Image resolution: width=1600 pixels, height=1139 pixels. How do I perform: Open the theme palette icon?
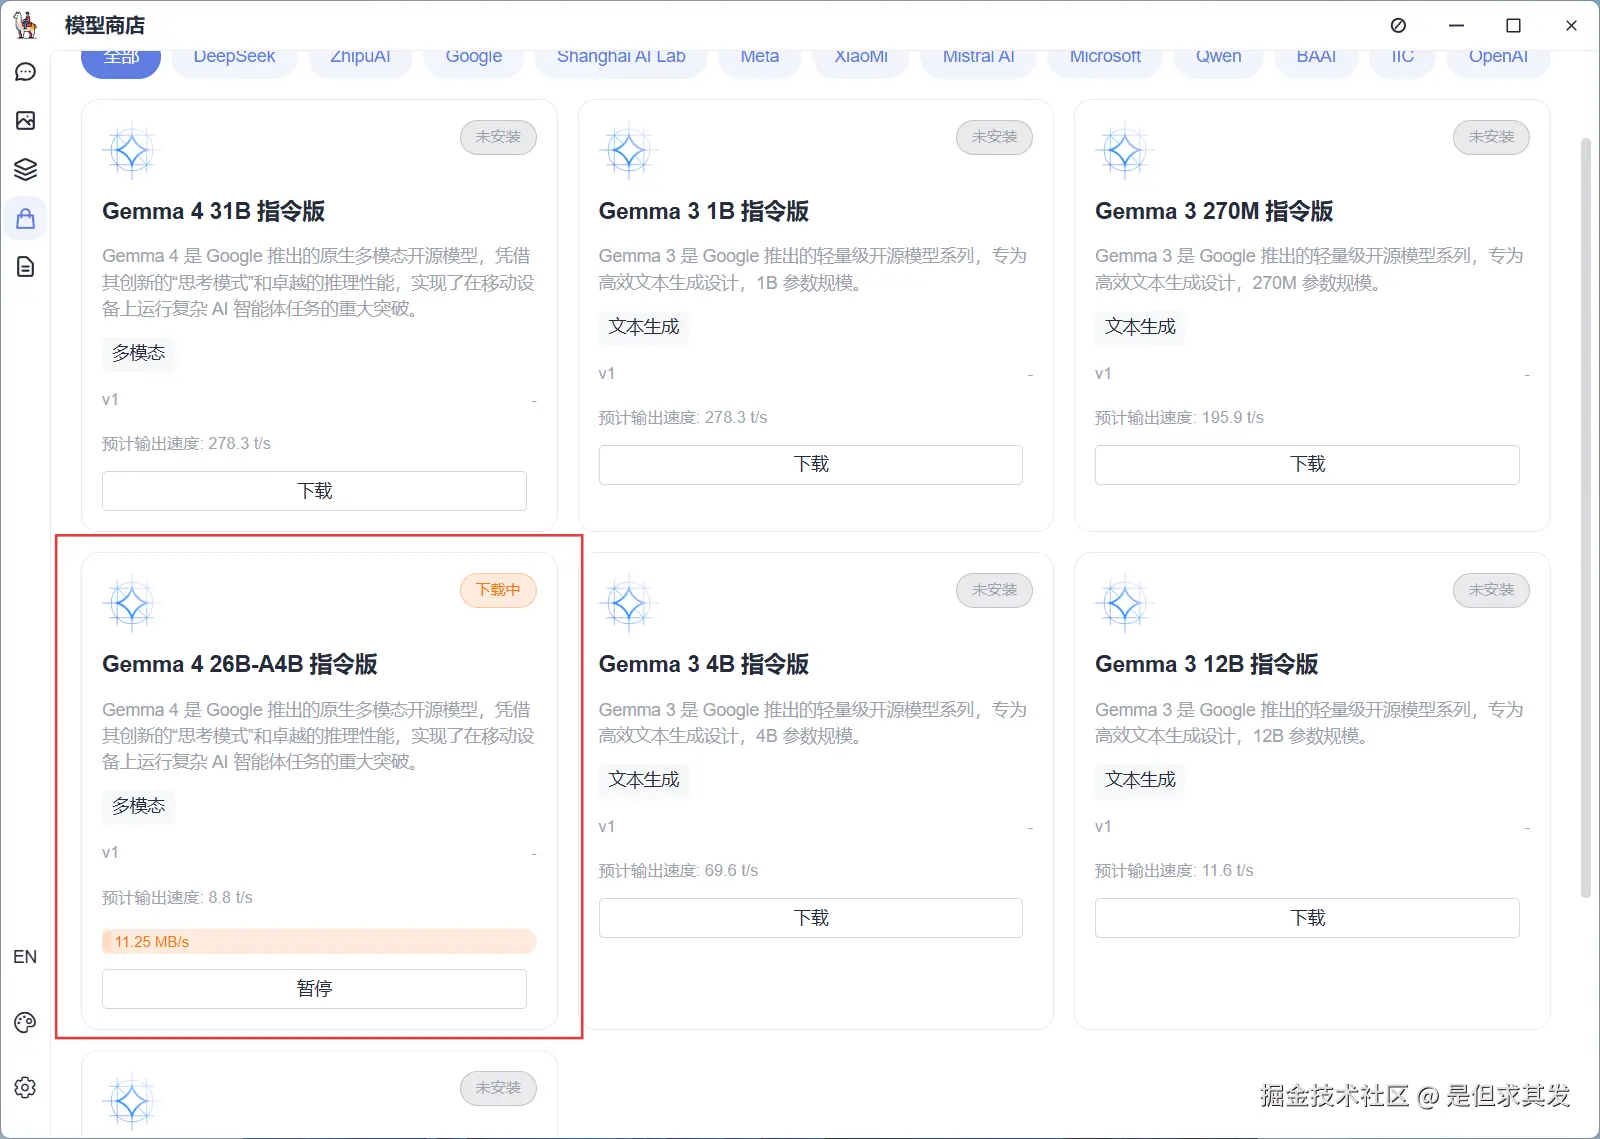[25, 1022]
